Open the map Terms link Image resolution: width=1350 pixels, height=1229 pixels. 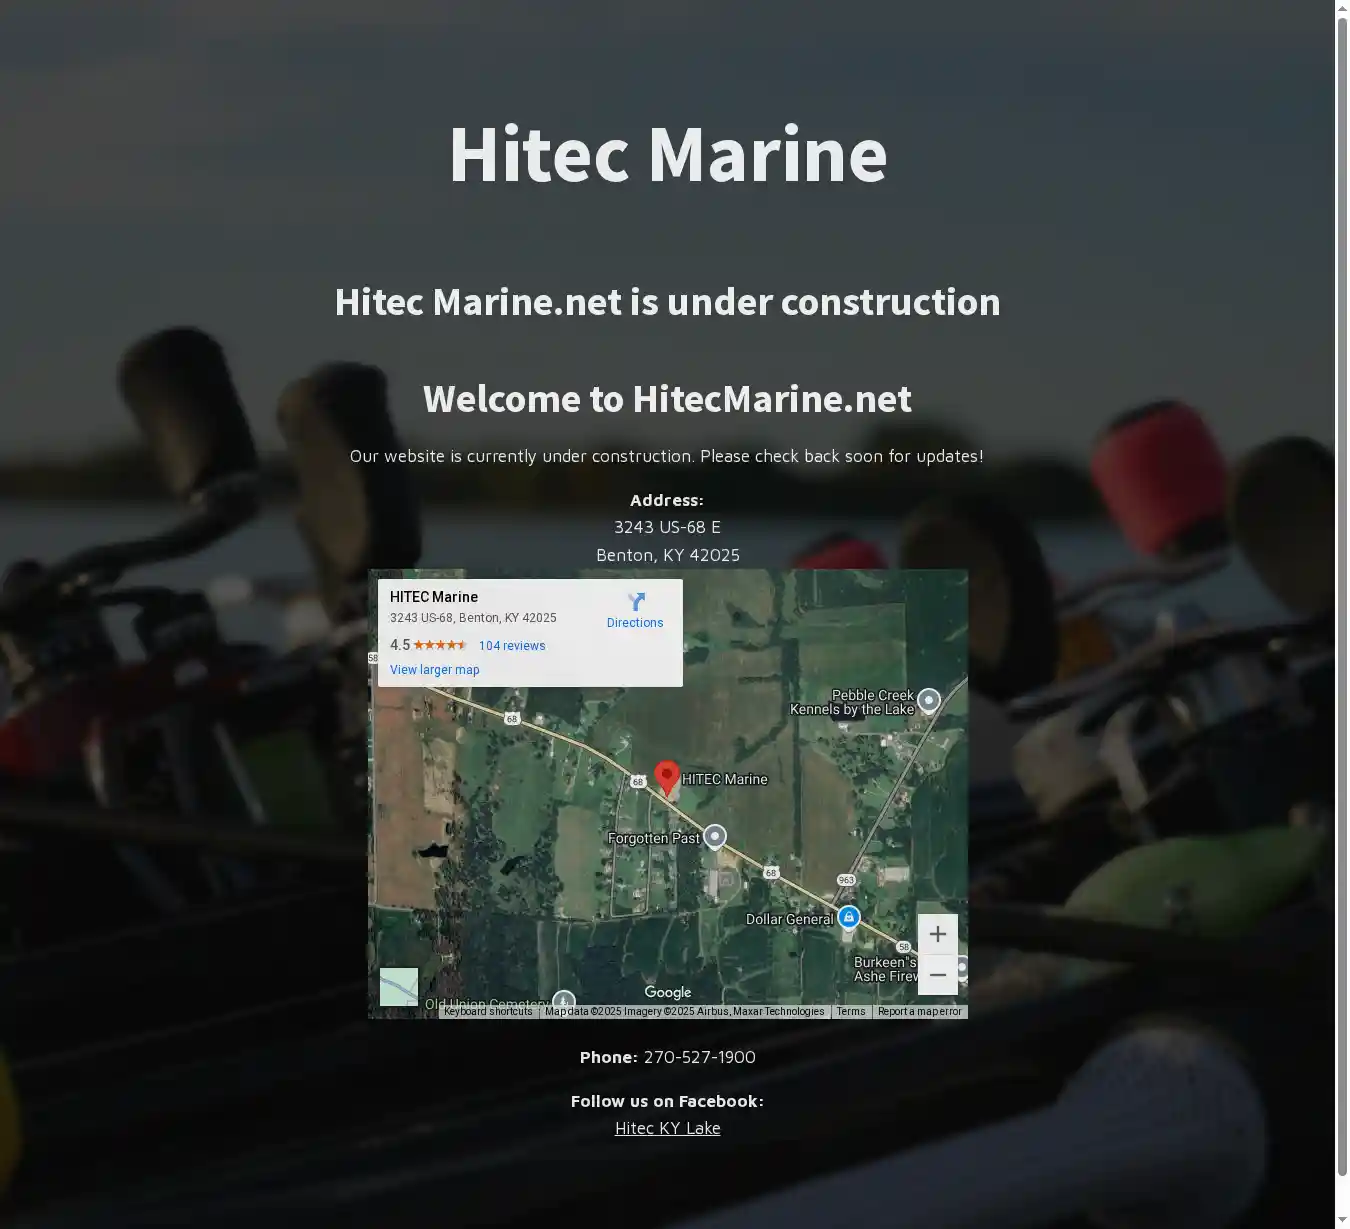(851, 1012)
